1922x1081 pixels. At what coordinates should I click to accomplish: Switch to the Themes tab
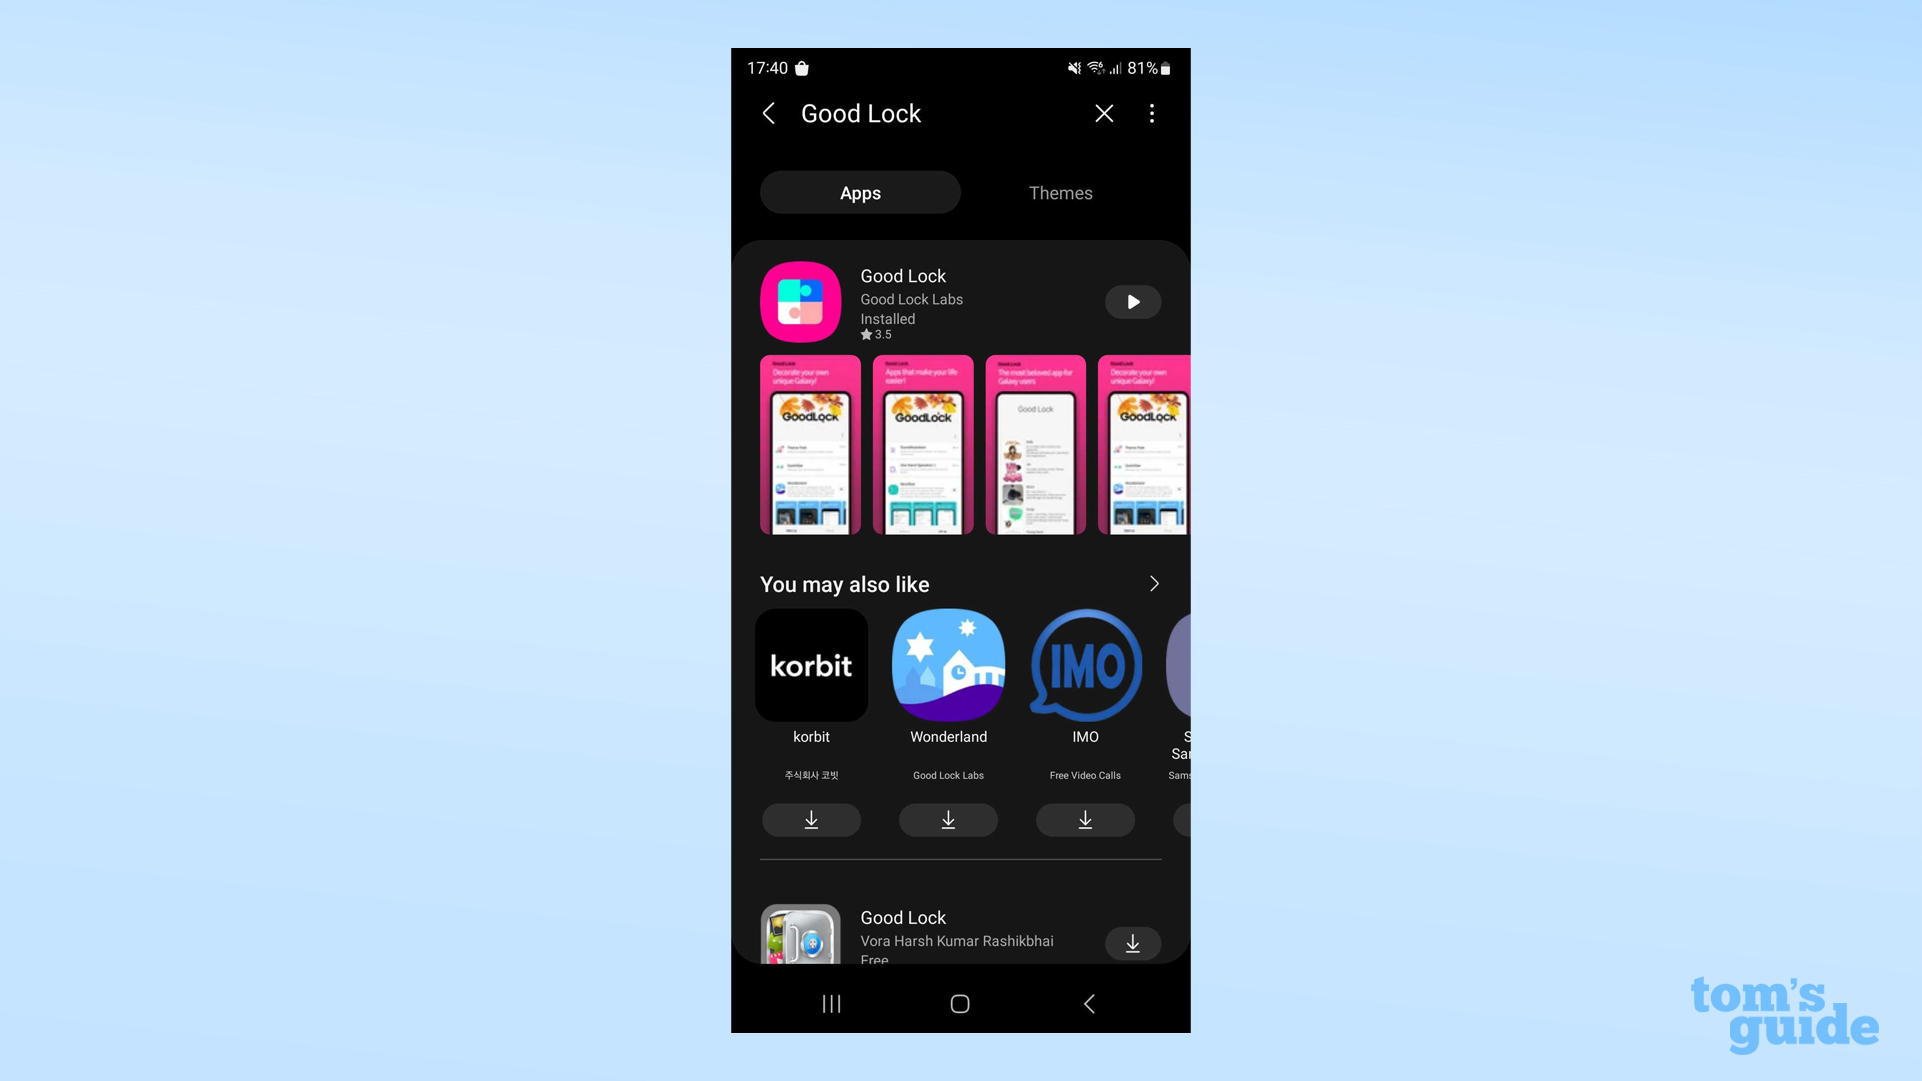coord(1060,191)
